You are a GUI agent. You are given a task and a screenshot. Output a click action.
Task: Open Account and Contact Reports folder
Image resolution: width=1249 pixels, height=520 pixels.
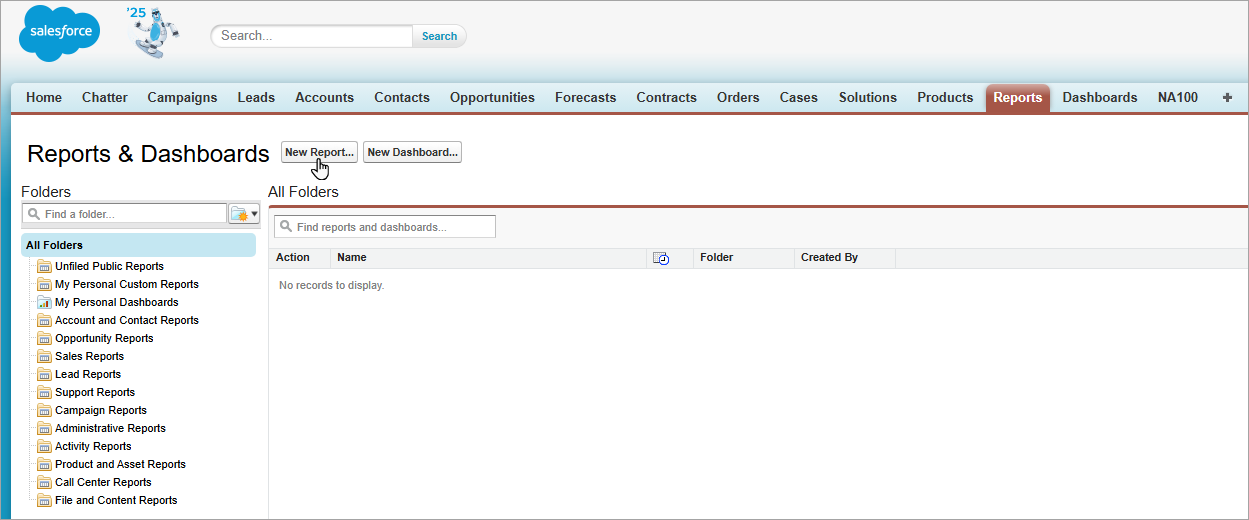click(127, 321)
